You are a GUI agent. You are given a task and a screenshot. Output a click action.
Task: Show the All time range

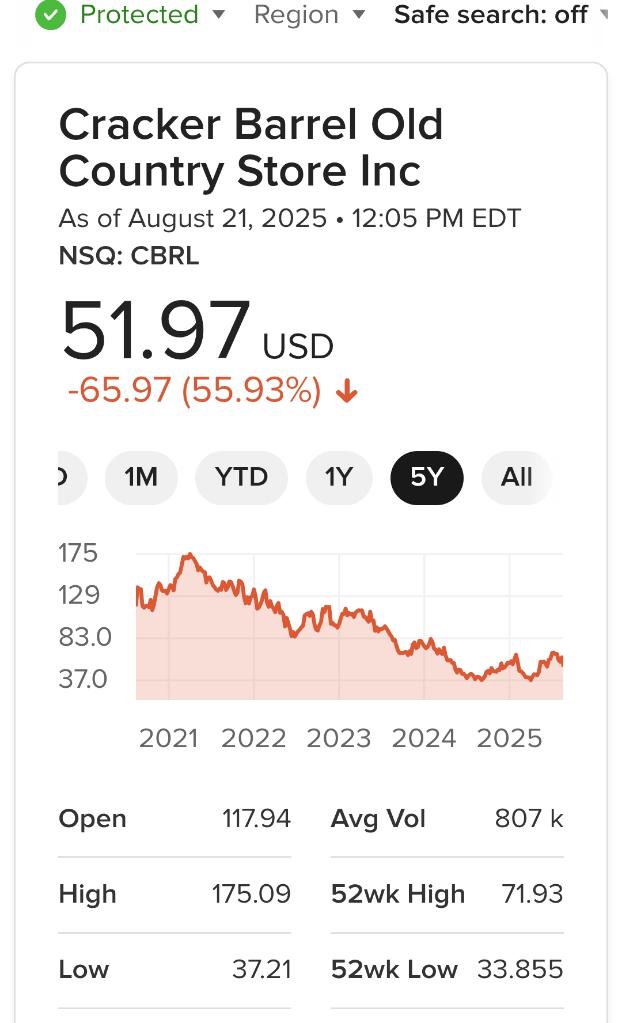[x=516, y=478]
